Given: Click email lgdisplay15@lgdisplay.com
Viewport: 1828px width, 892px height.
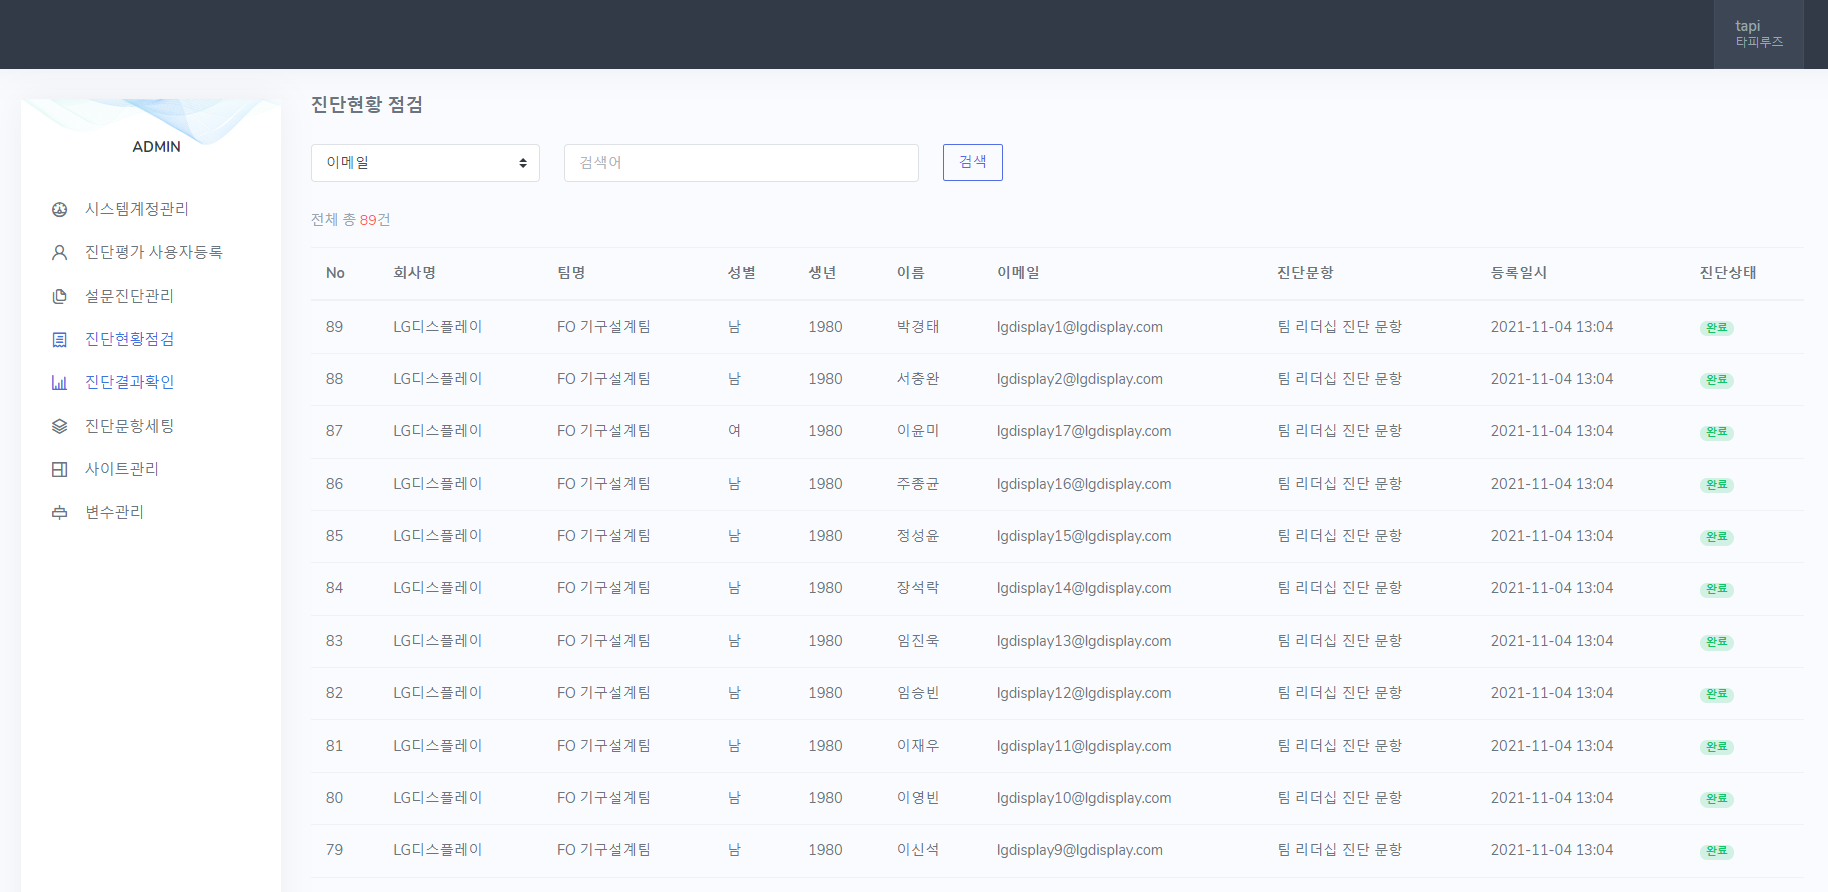Looking at the screenshot, I should click(x=1084, y=536).
